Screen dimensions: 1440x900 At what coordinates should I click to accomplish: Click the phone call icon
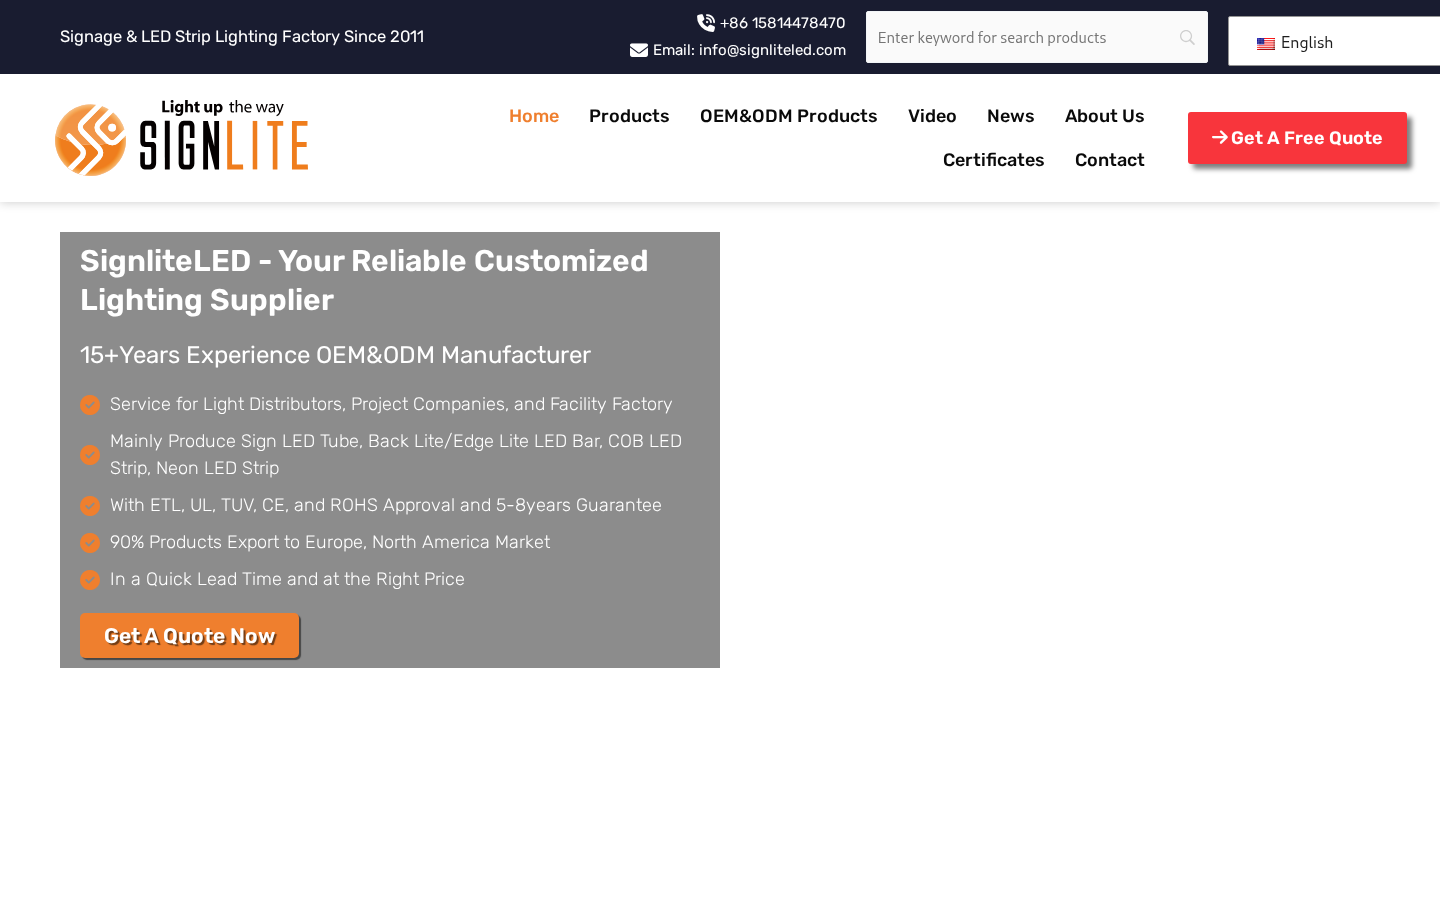click(x=706, y=22)
